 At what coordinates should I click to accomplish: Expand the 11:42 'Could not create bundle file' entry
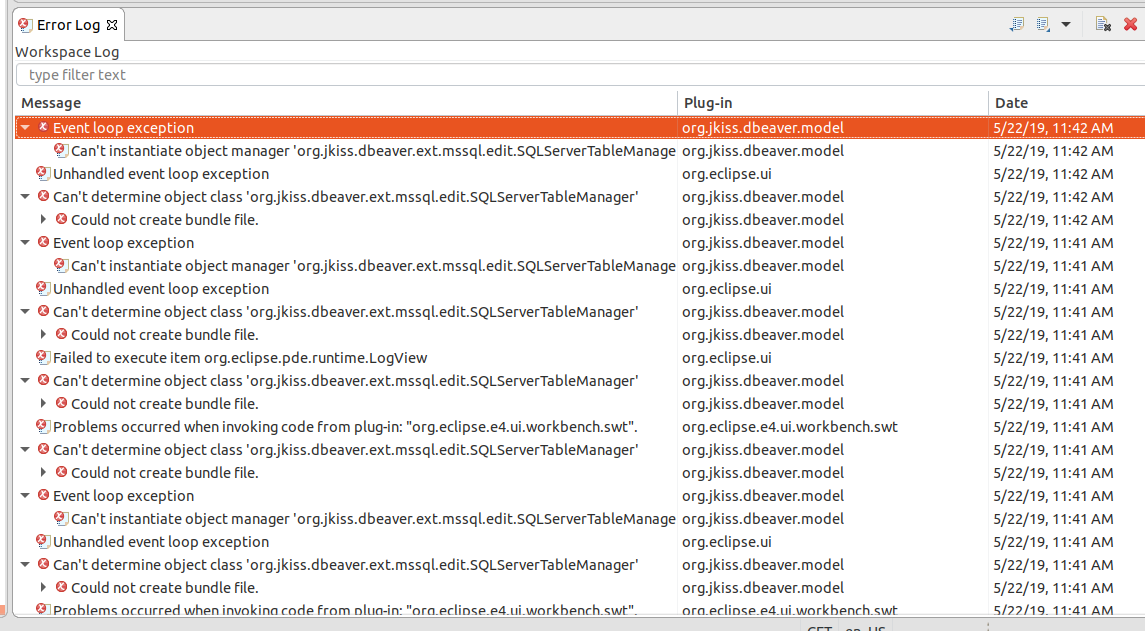[x=43, y=219]
